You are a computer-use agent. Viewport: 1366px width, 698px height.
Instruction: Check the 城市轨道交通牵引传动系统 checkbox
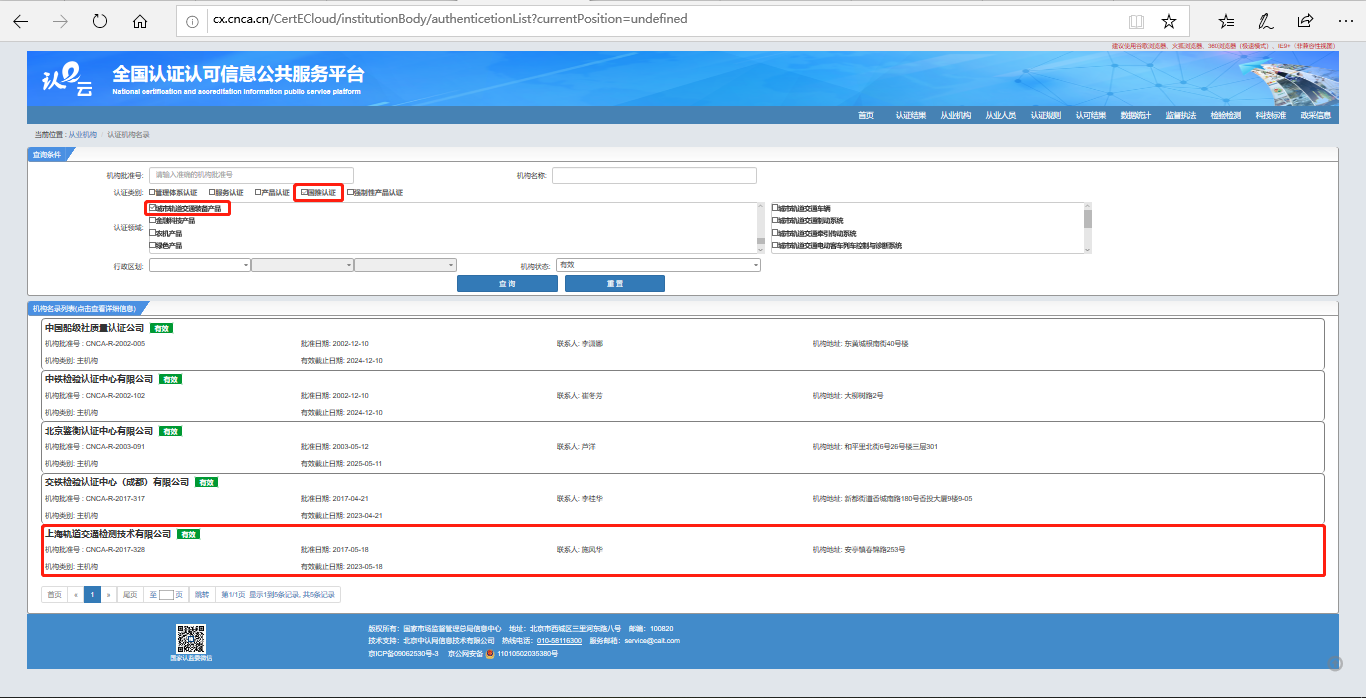[x=775, y=233]
